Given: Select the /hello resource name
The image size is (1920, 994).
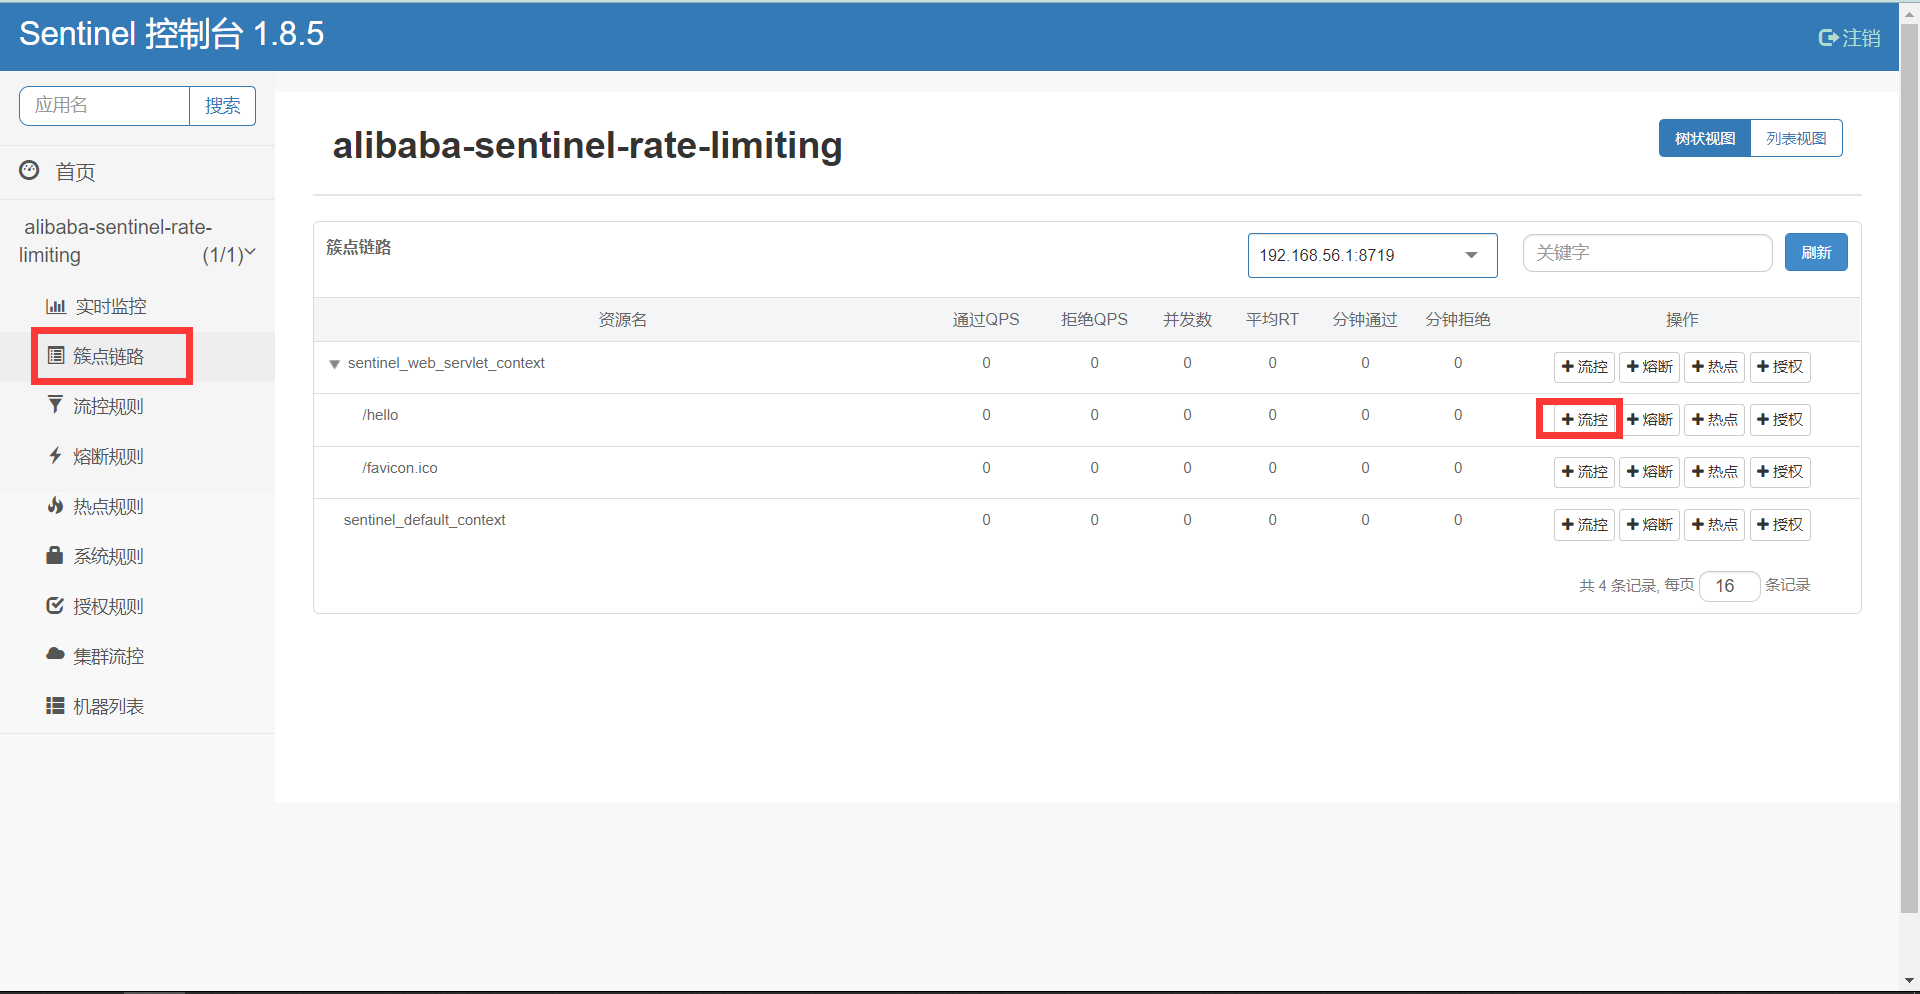Looking at the screenshot, I should pos(380,415).
